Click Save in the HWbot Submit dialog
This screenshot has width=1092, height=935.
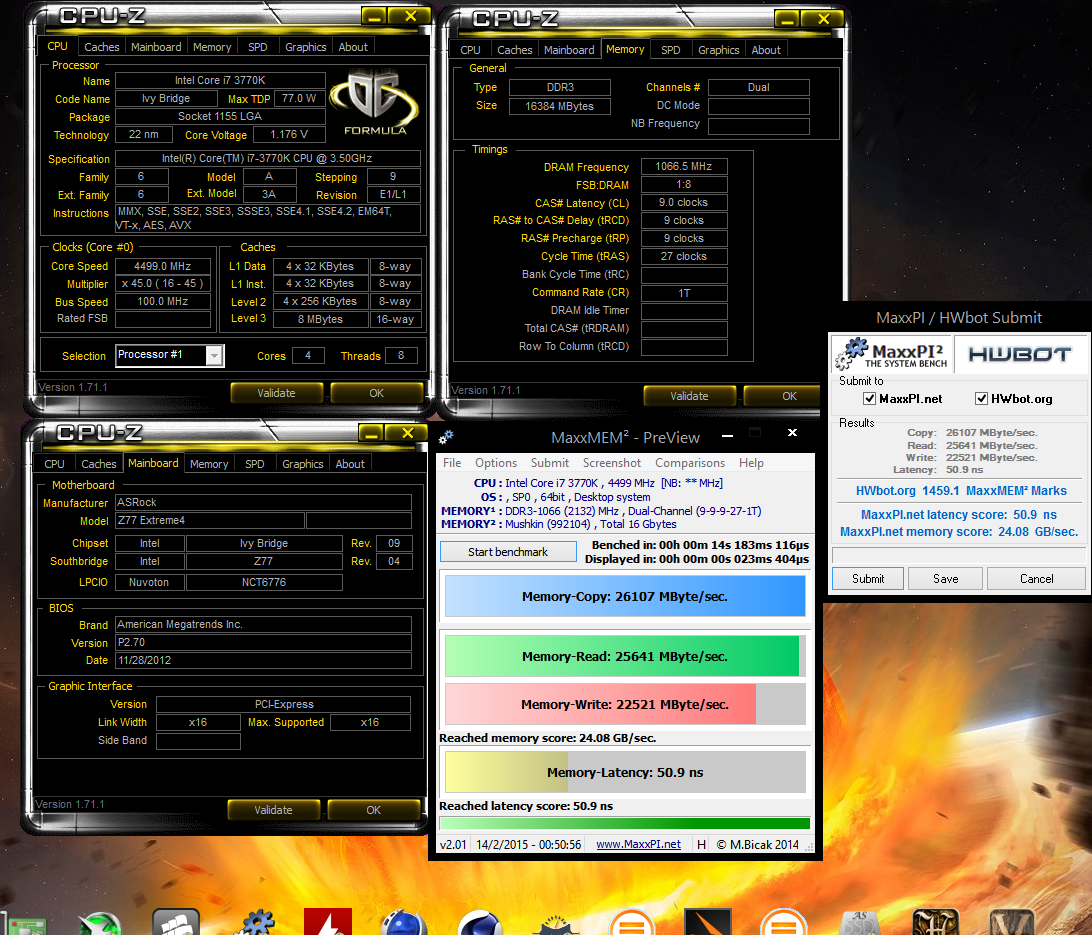click(x=945, y=579)
